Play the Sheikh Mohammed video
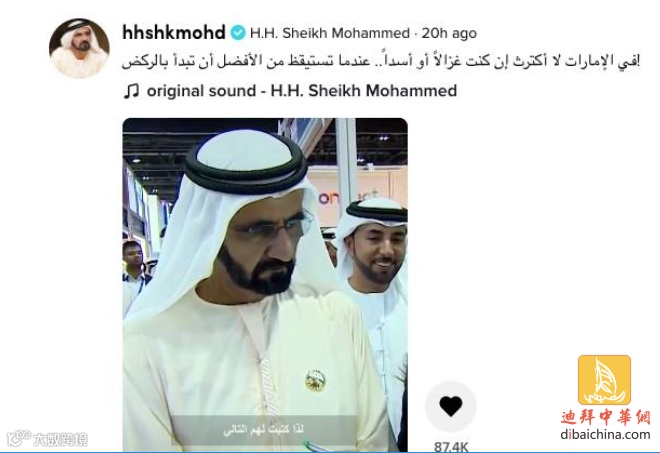Viewport: 660px width, 453px height. 265,285
